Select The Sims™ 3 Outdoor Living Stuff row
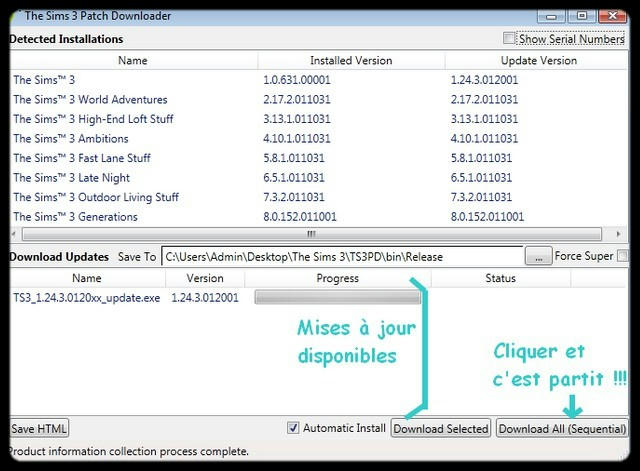The height and width of the screenshot is (471, 640). point(318,197)
